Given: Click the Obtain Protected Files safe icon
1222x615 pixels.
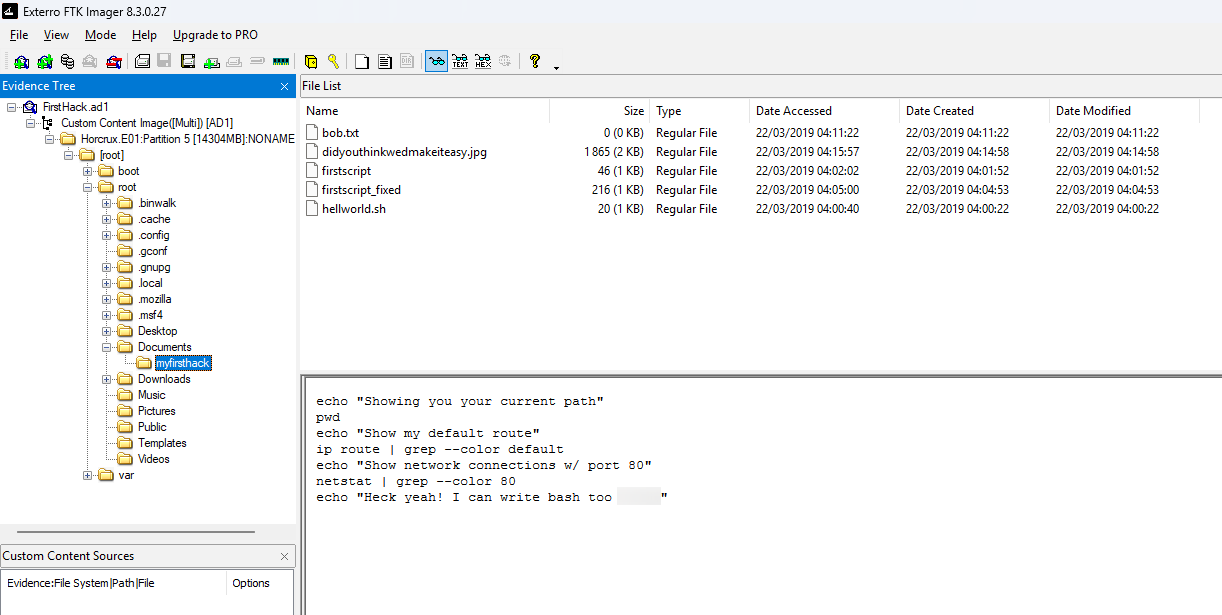Looking at the screenshot, I should (311, 61).
